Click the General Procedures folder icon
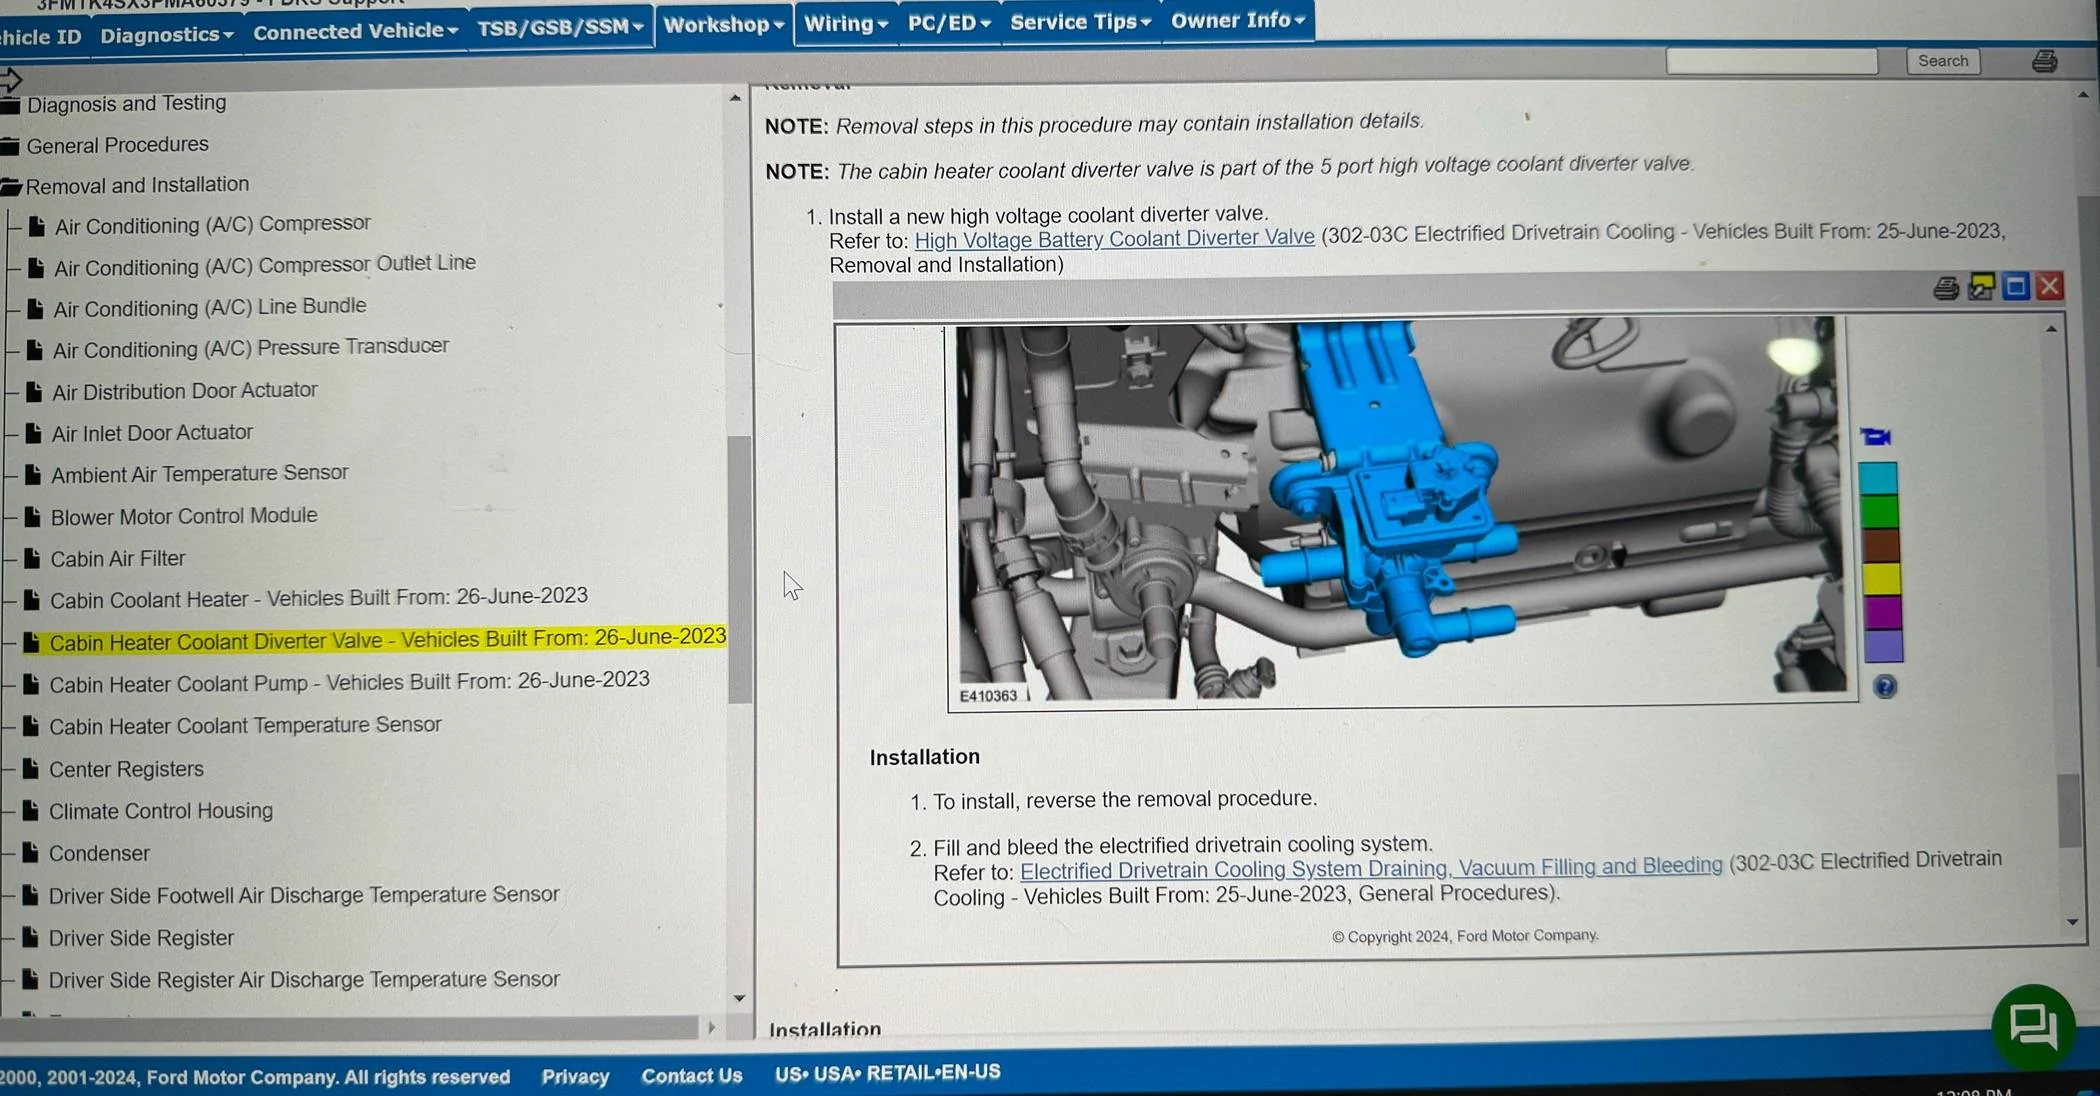 (x=10, y=146)
